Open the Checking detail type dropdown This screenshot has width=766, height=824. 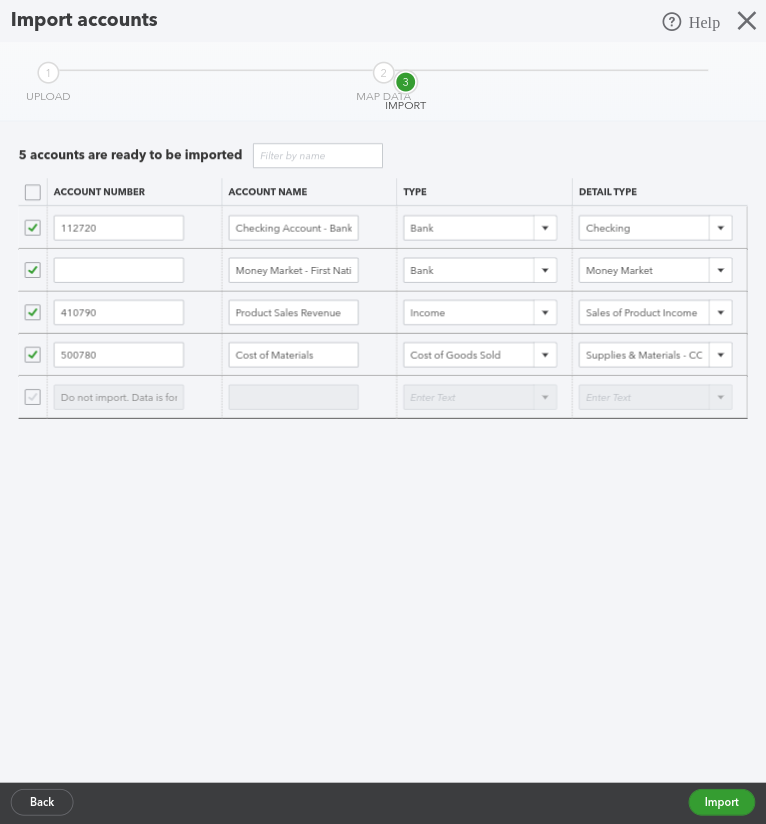tap(721, 228)
